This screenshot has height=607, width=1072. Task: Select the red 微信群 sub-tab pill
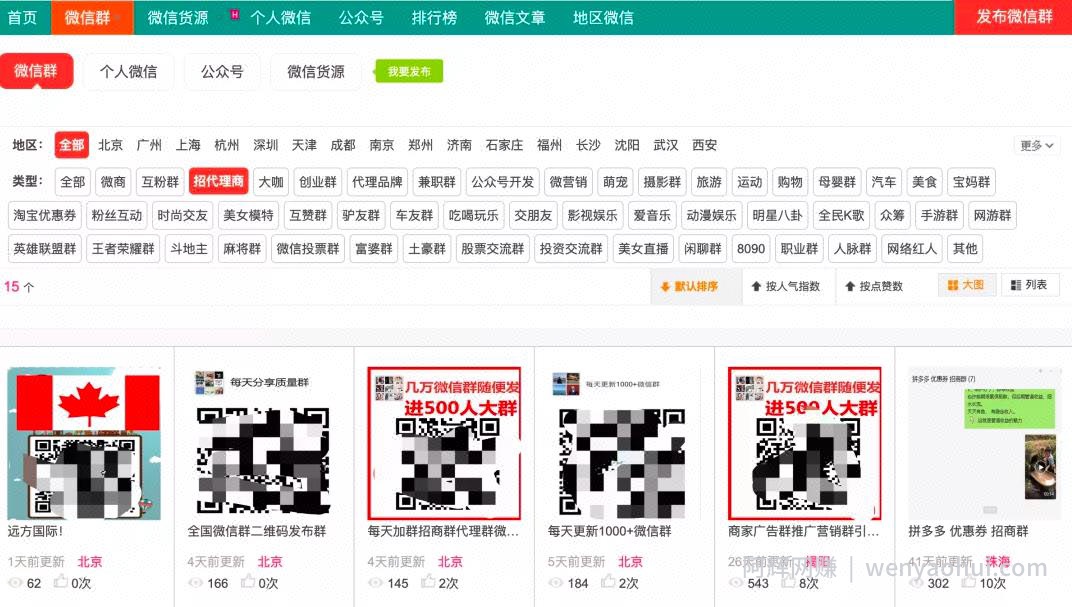36,71
